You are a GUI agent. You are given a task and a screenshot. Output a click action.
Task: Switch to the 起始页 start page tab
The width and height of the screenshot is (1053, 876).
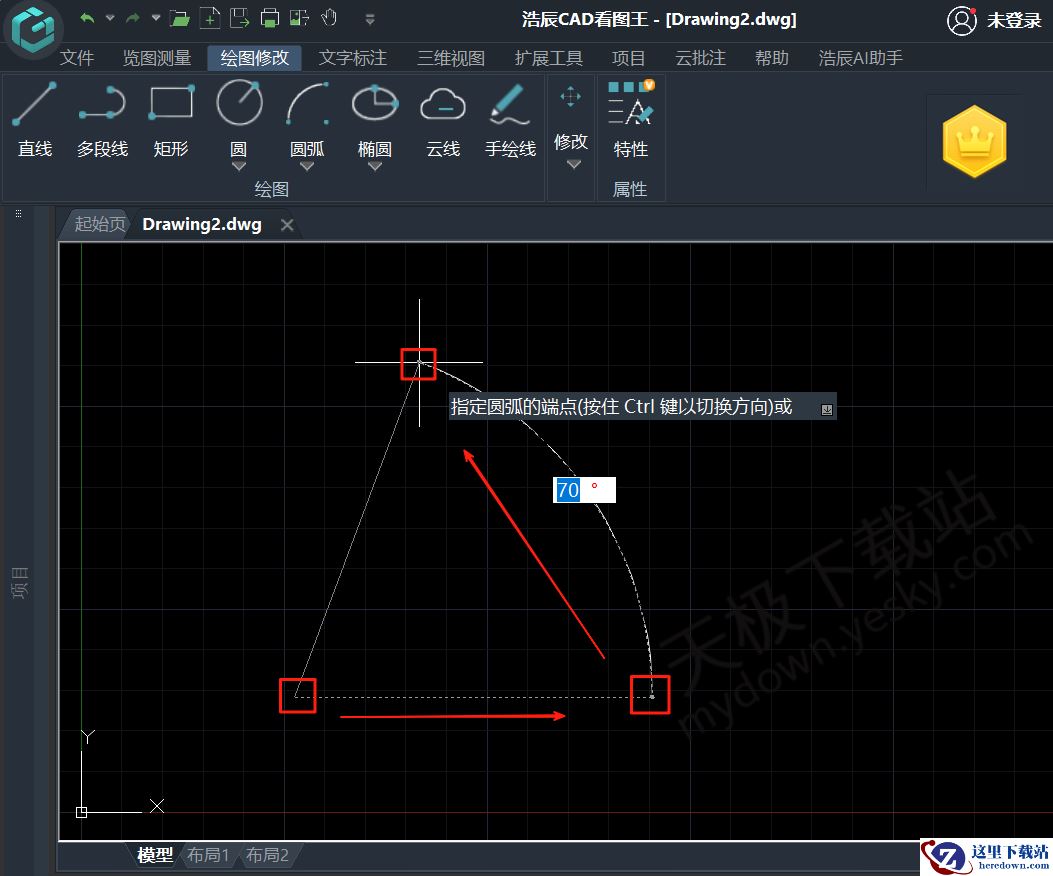click(99, 224)
